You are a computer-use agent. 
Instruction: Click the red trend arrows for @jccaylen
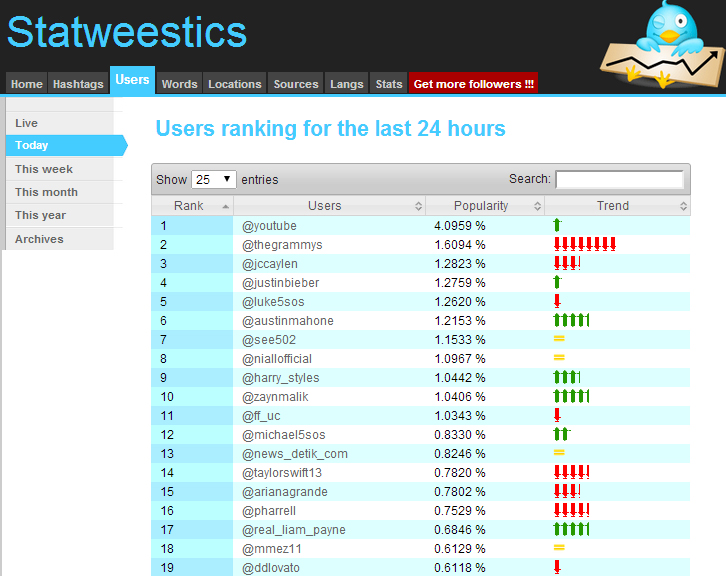point(567,263)
